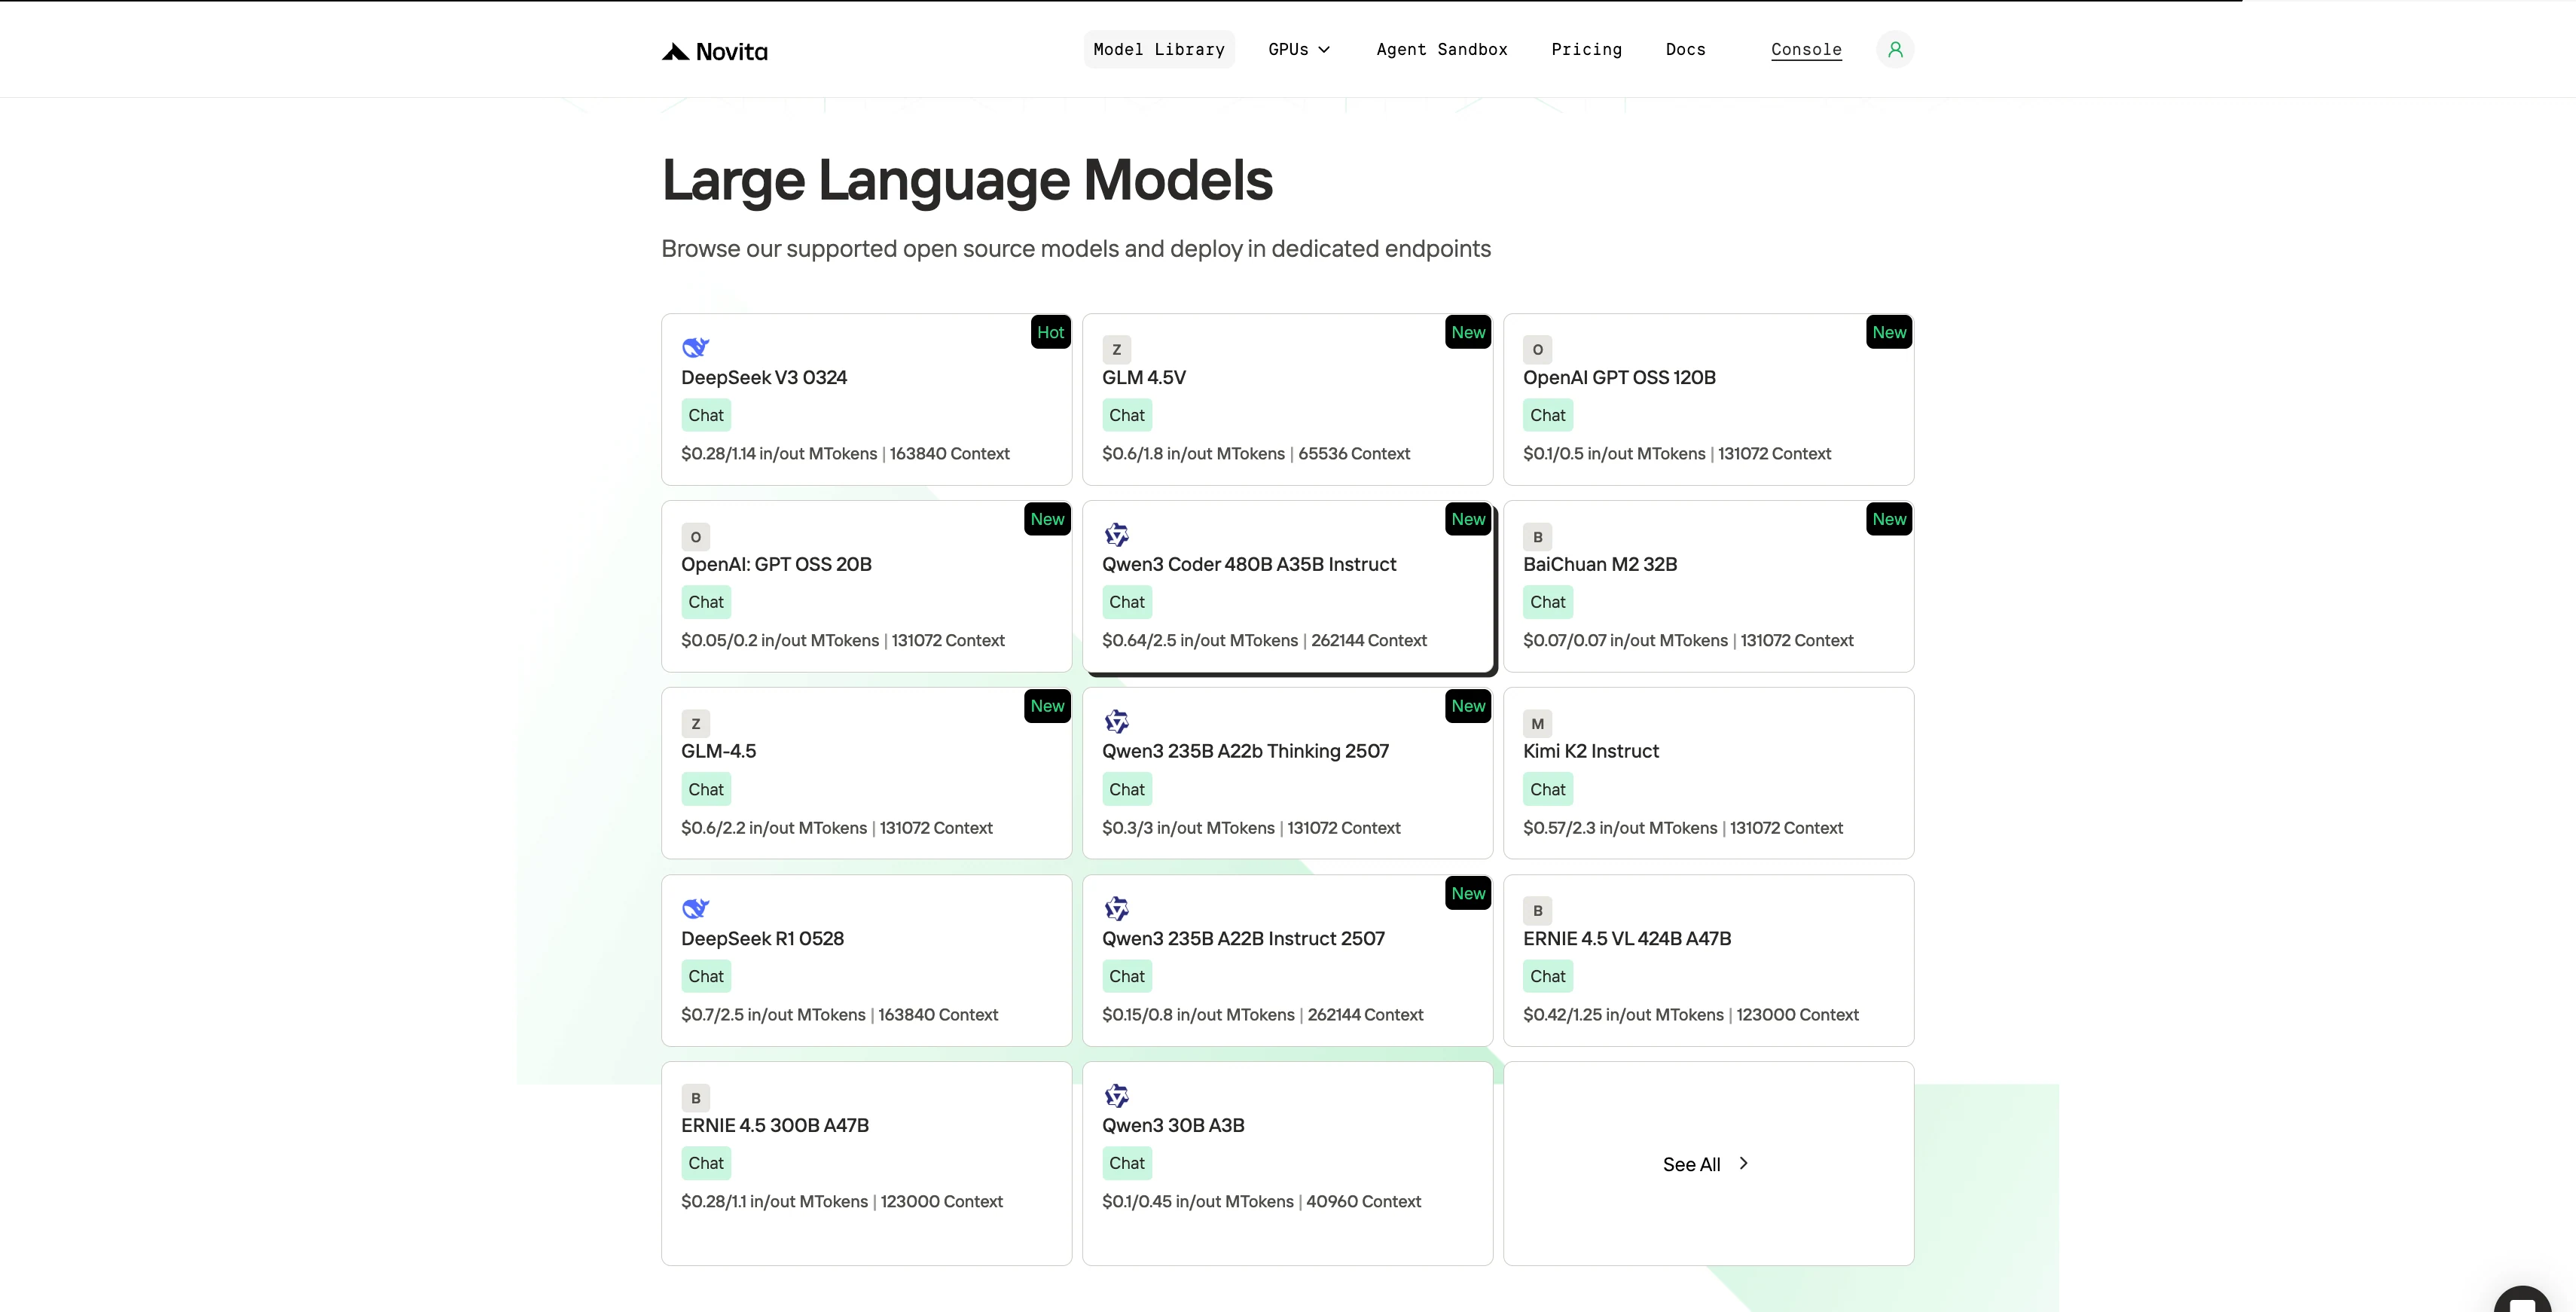Open OpenAI: GPT OSS 20B title
The width and height of the screenshot is (2576, 1312).
point(776,565)
